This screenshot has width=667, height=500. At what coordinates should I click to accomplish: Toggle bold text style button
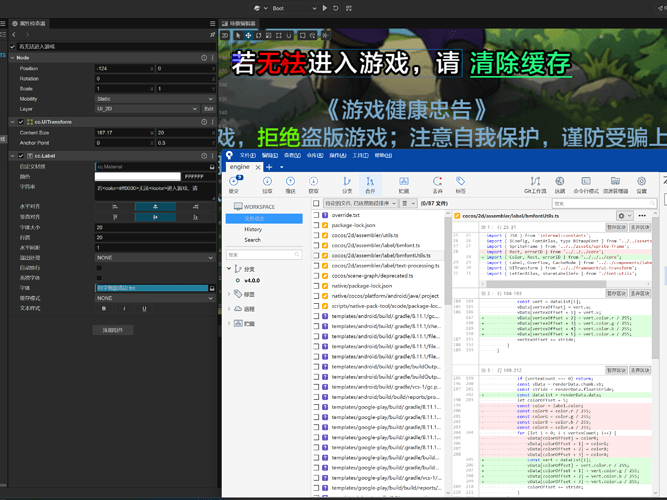tap(104, 309)
